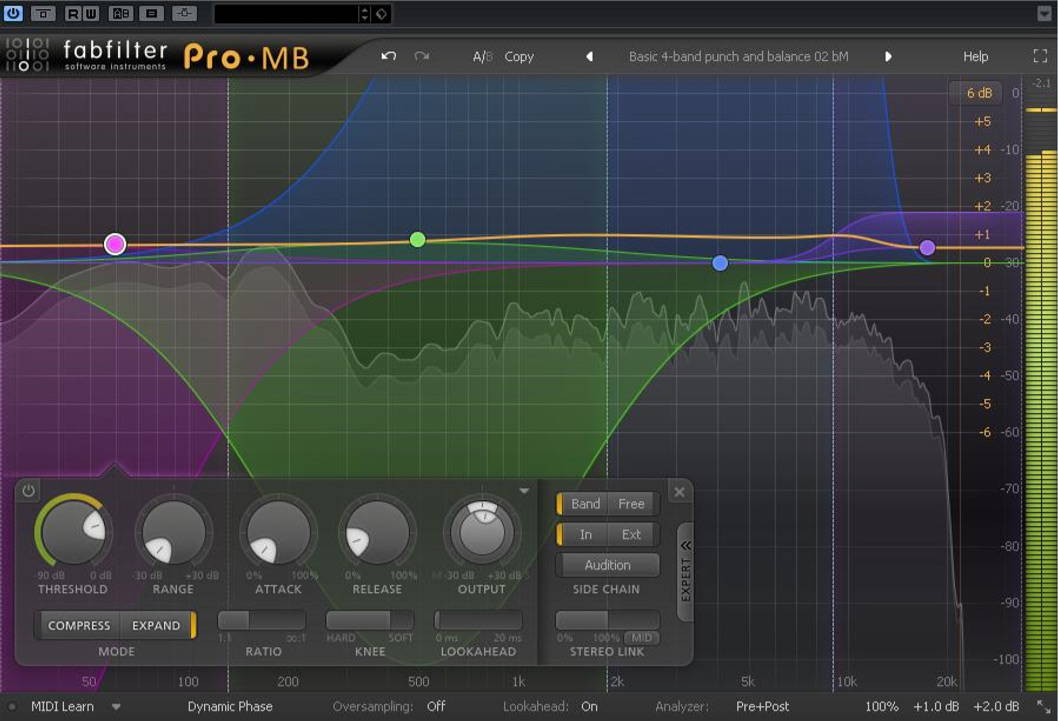
Task: Set side chain input to In
Action: pos(585,535)
